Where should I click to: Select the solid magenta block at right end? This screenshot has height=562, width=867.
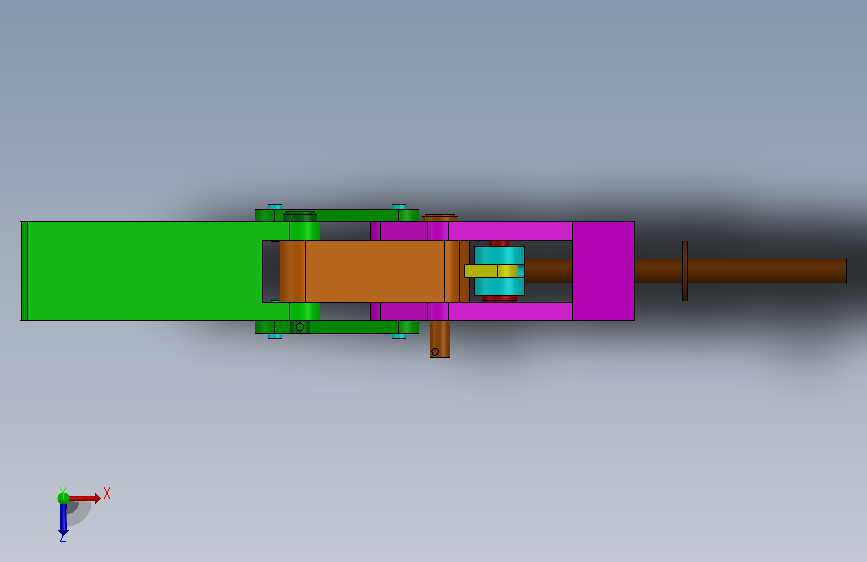tap(603, 270)
